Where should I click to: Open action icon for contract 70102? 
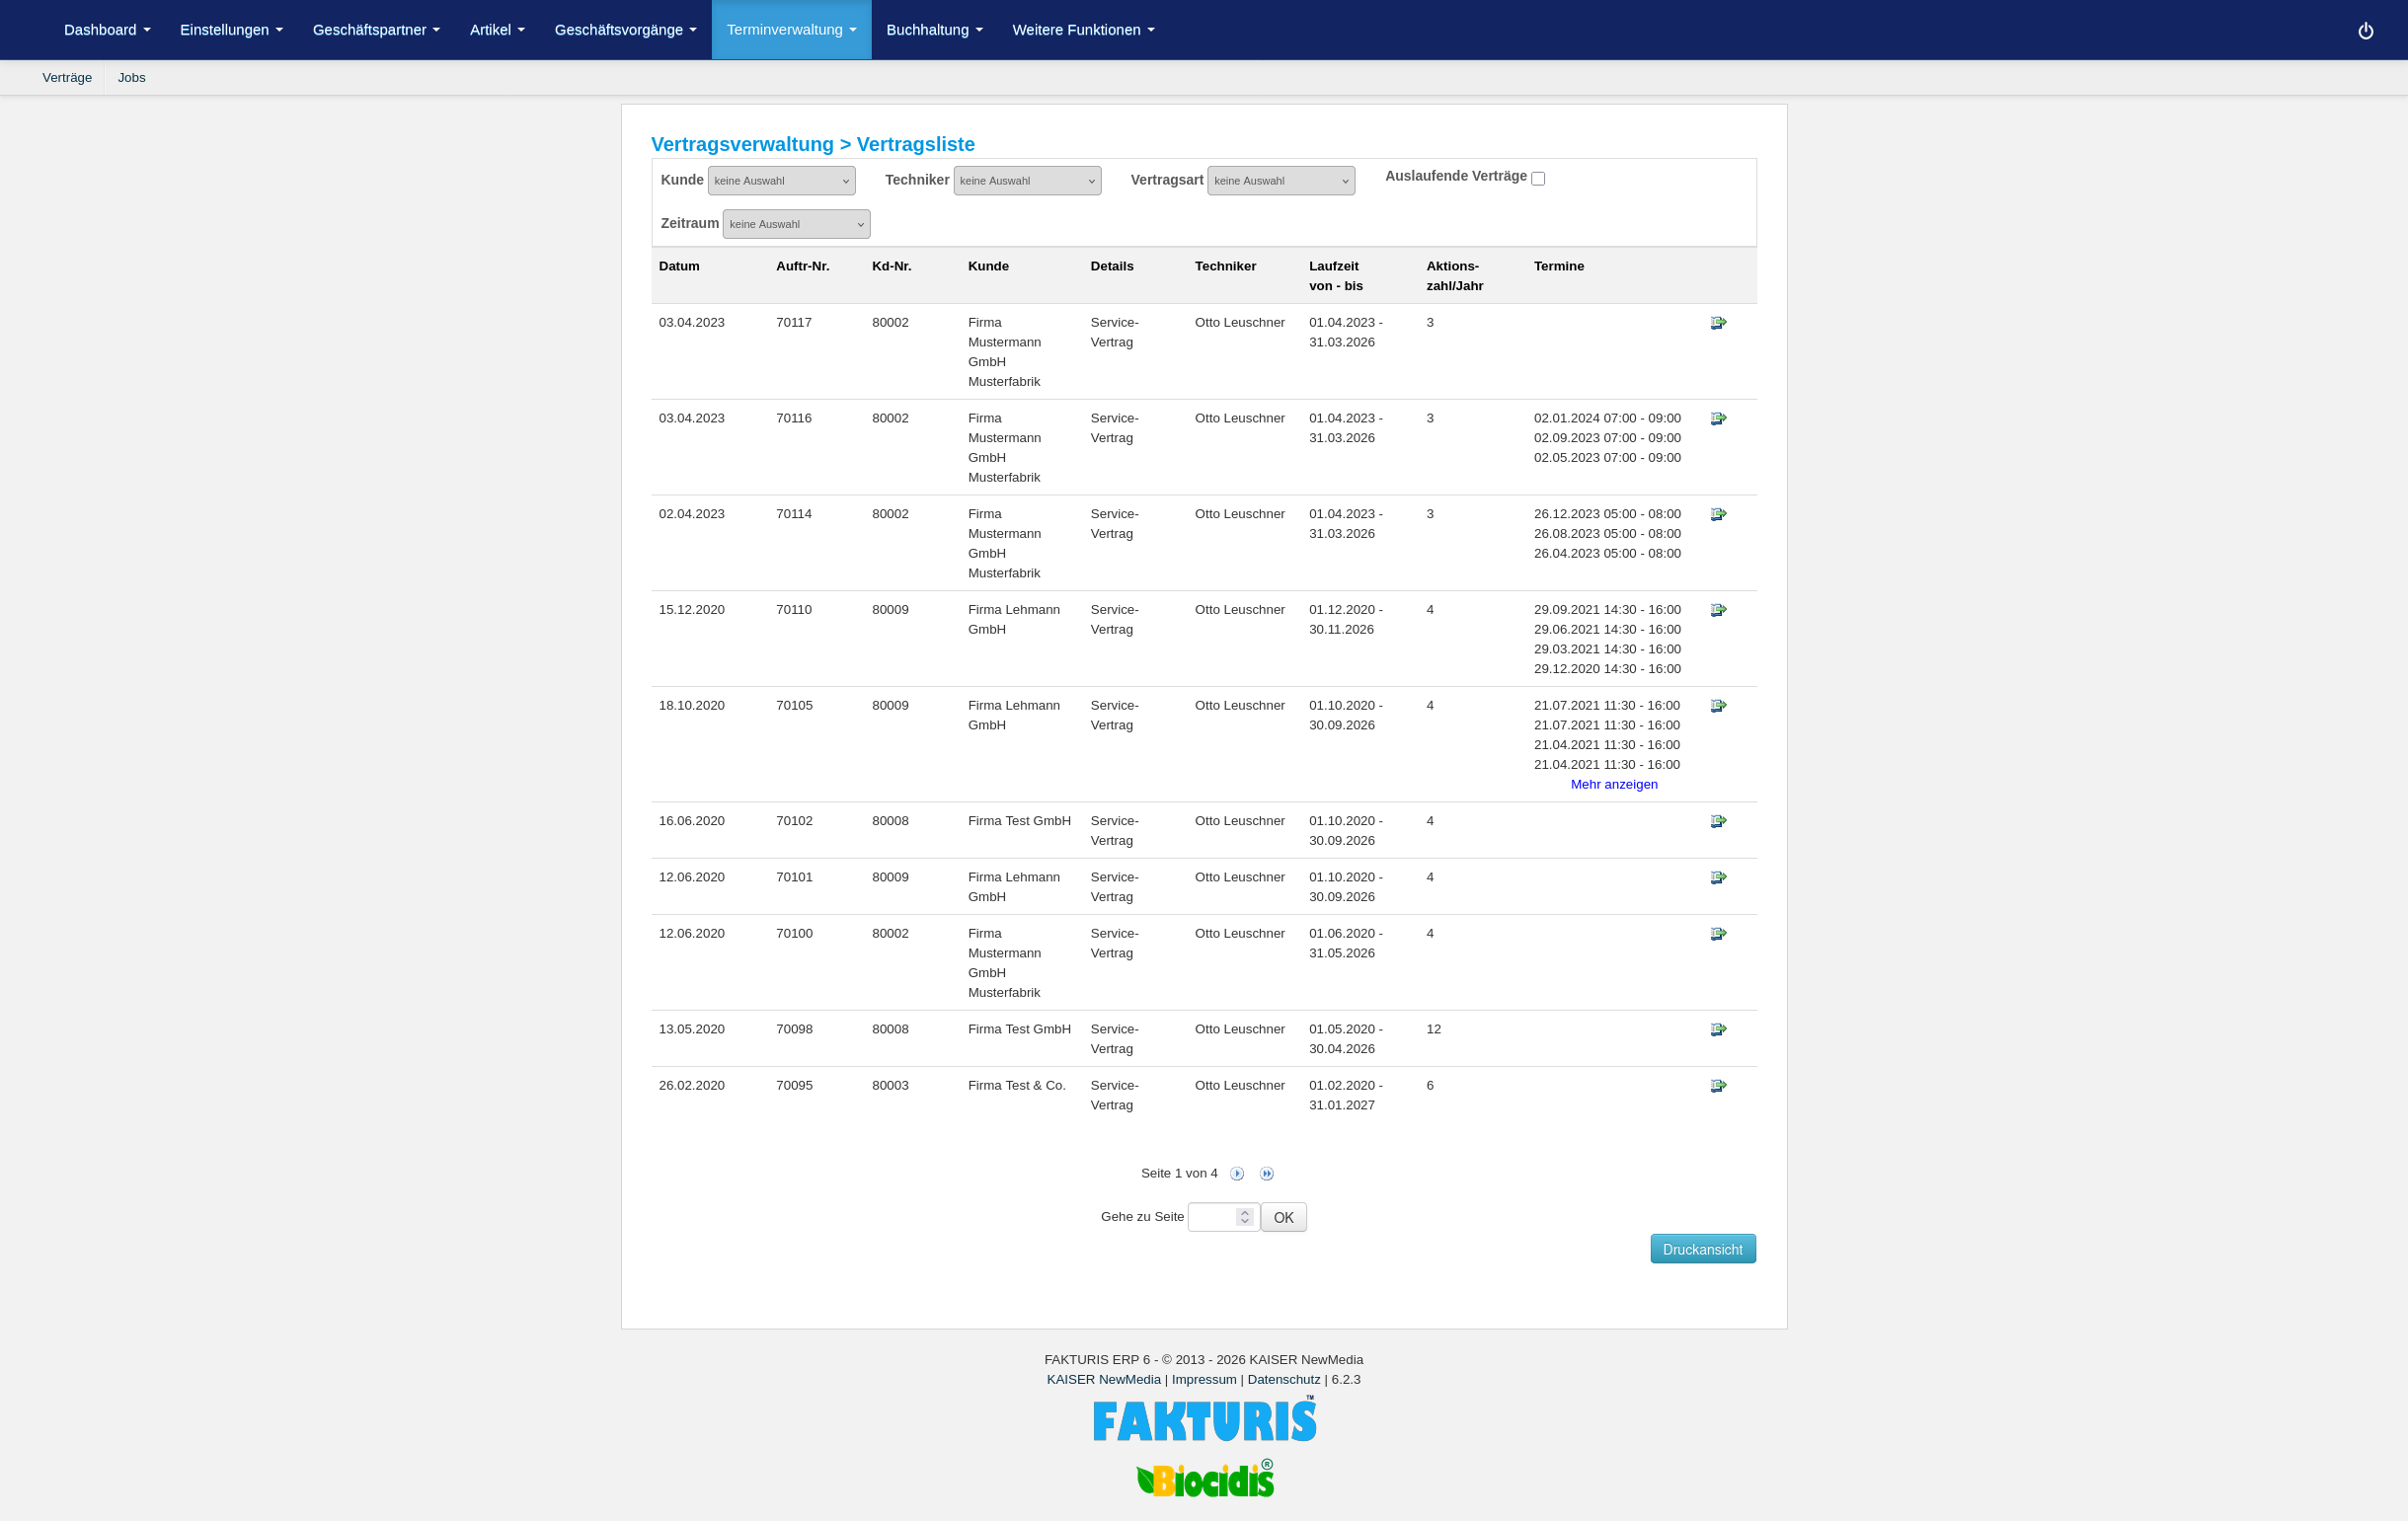pos(1718,821)
